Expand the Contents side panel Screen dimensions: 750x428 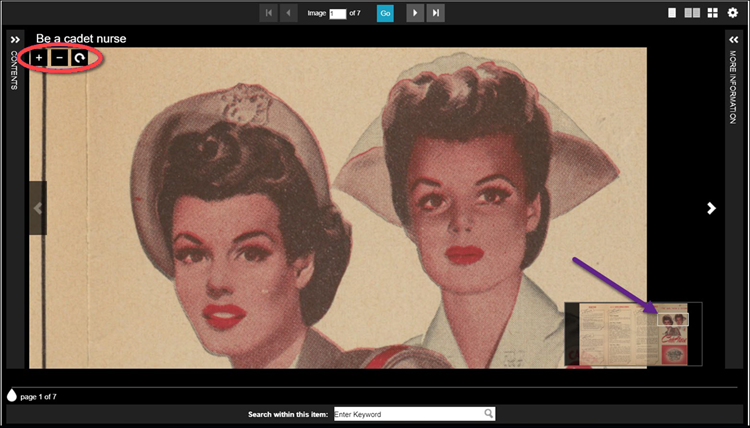[x=15, y=40]
